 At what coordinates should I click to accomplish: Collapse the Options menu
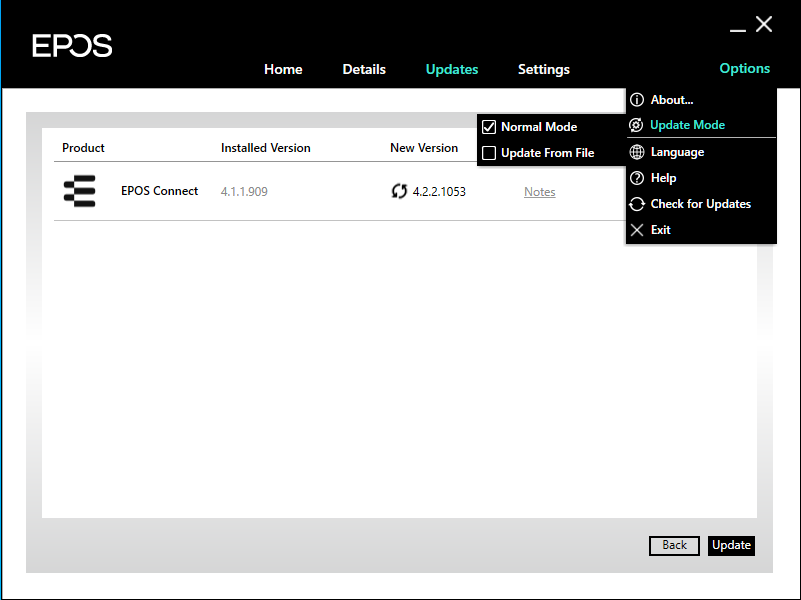(744, 68)
